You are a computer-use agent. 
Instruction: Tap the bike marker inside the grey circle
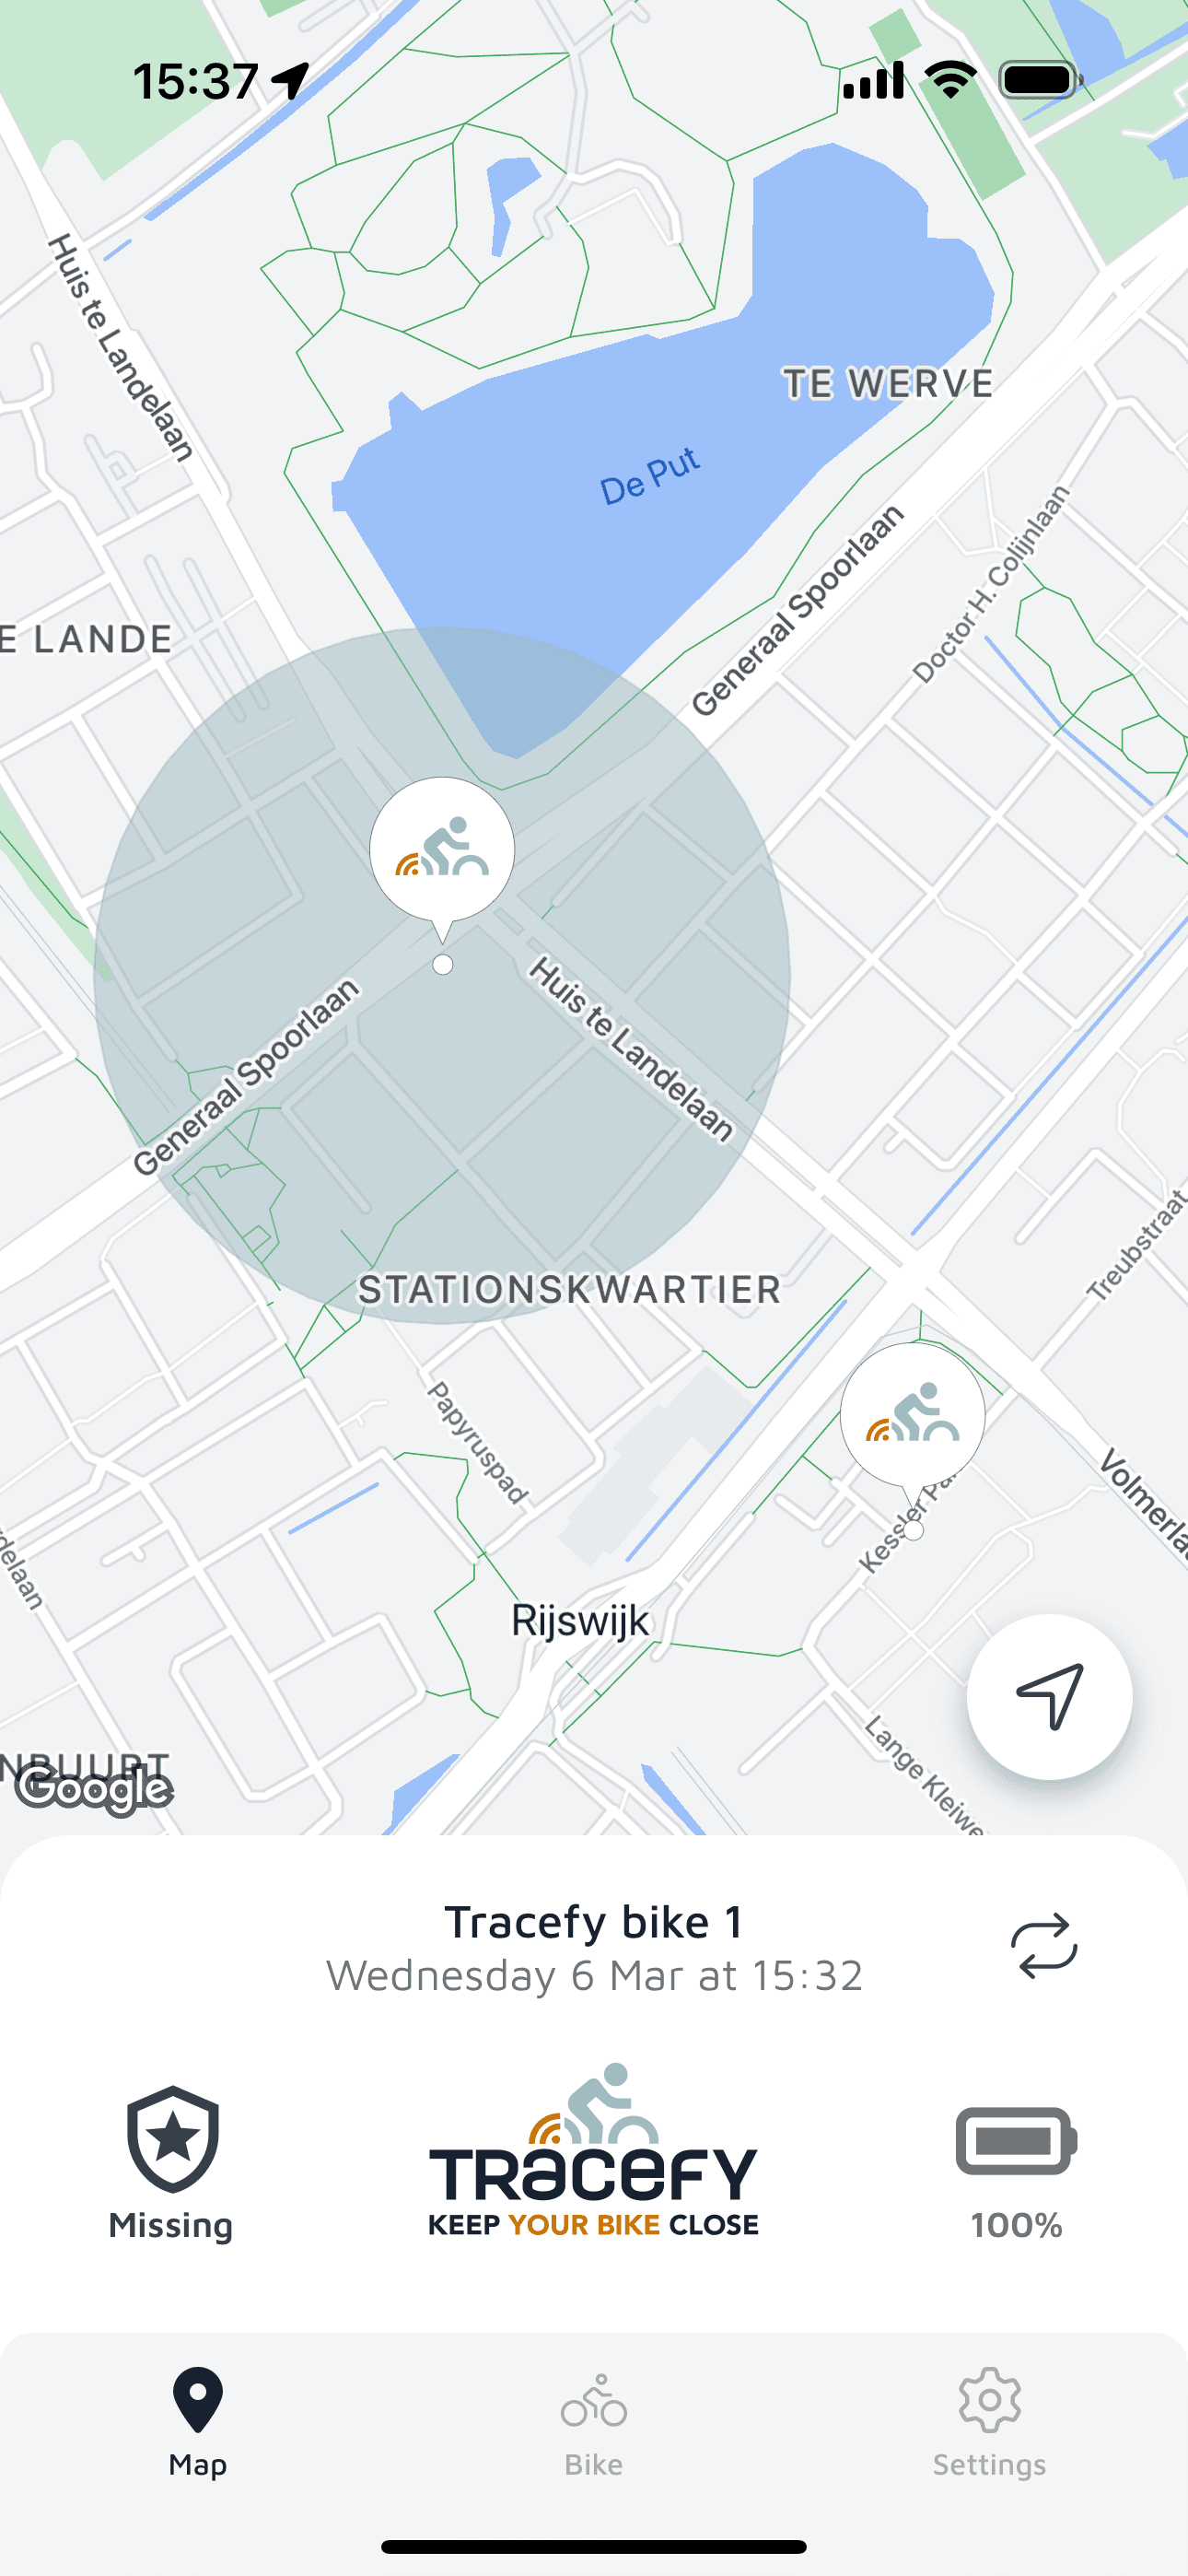click(x=442, y=850)
